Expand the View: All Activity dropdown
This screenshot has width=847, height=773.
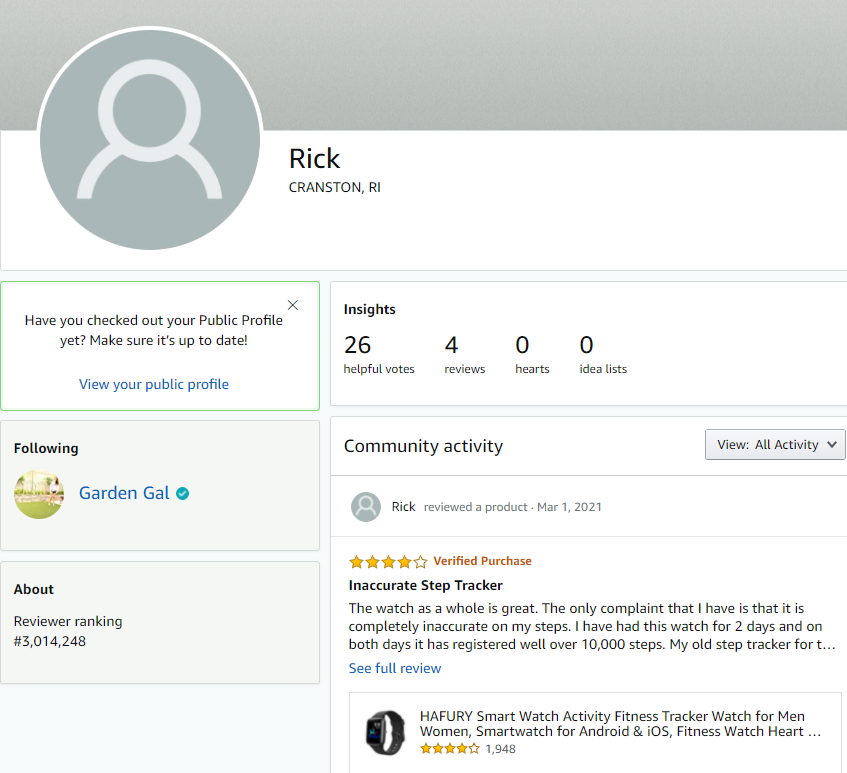pyautogui.click(x=775, y=445)
